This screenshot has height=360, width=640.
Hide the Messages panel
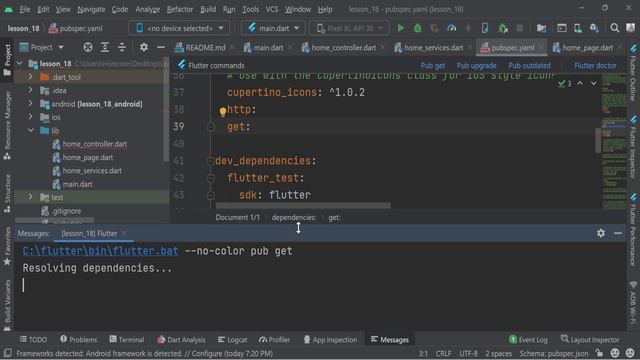point(618,233)
